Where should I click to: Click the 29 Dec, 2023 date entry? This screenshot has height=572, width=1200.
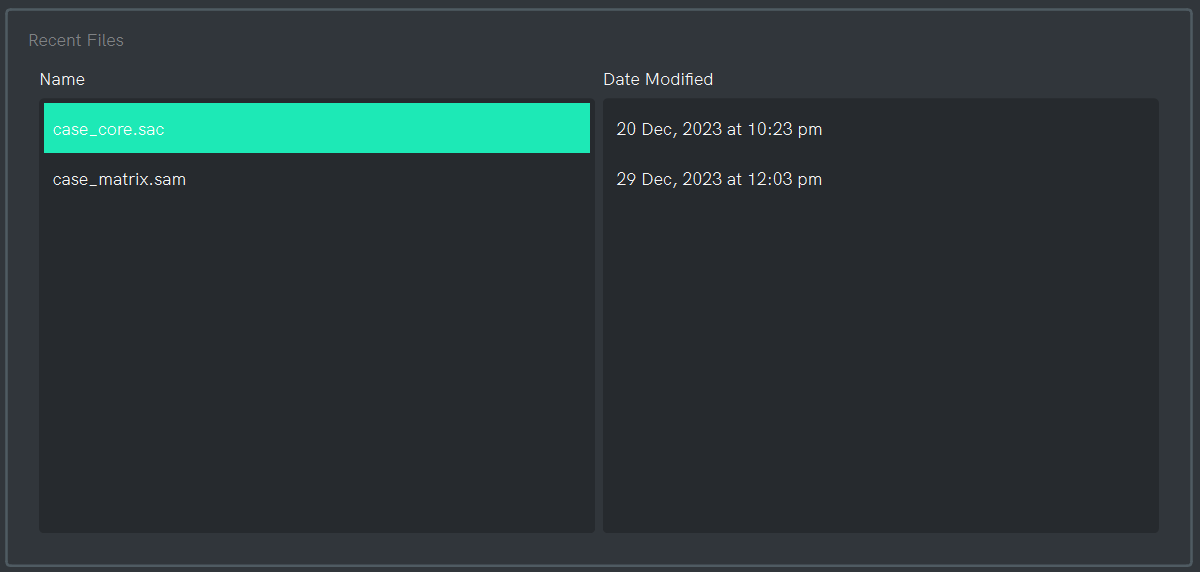(x=719, y=180)
